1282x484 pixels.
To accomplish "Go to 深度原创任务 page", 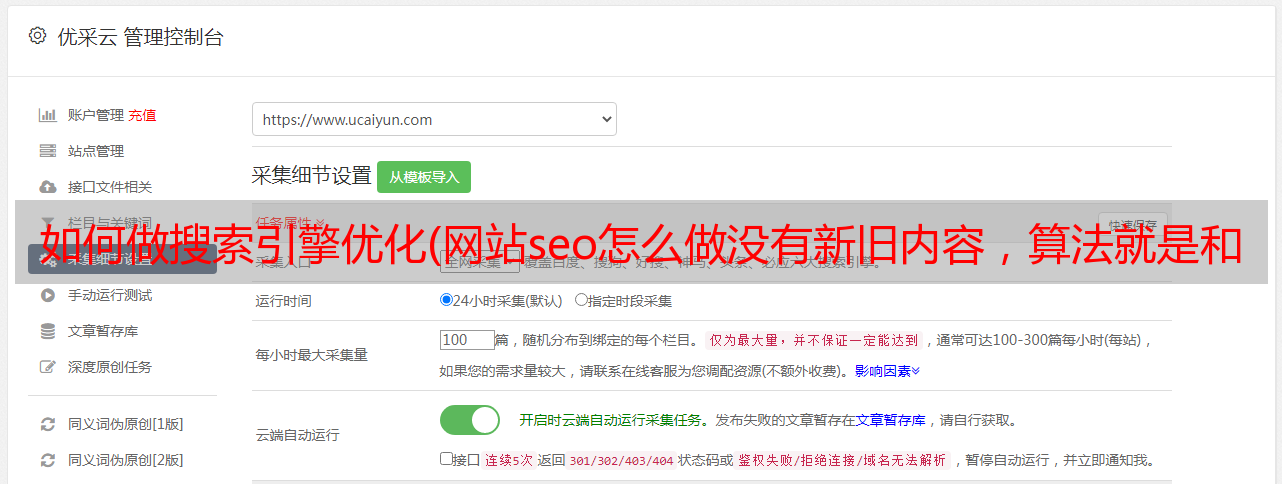I will (110, 367).
